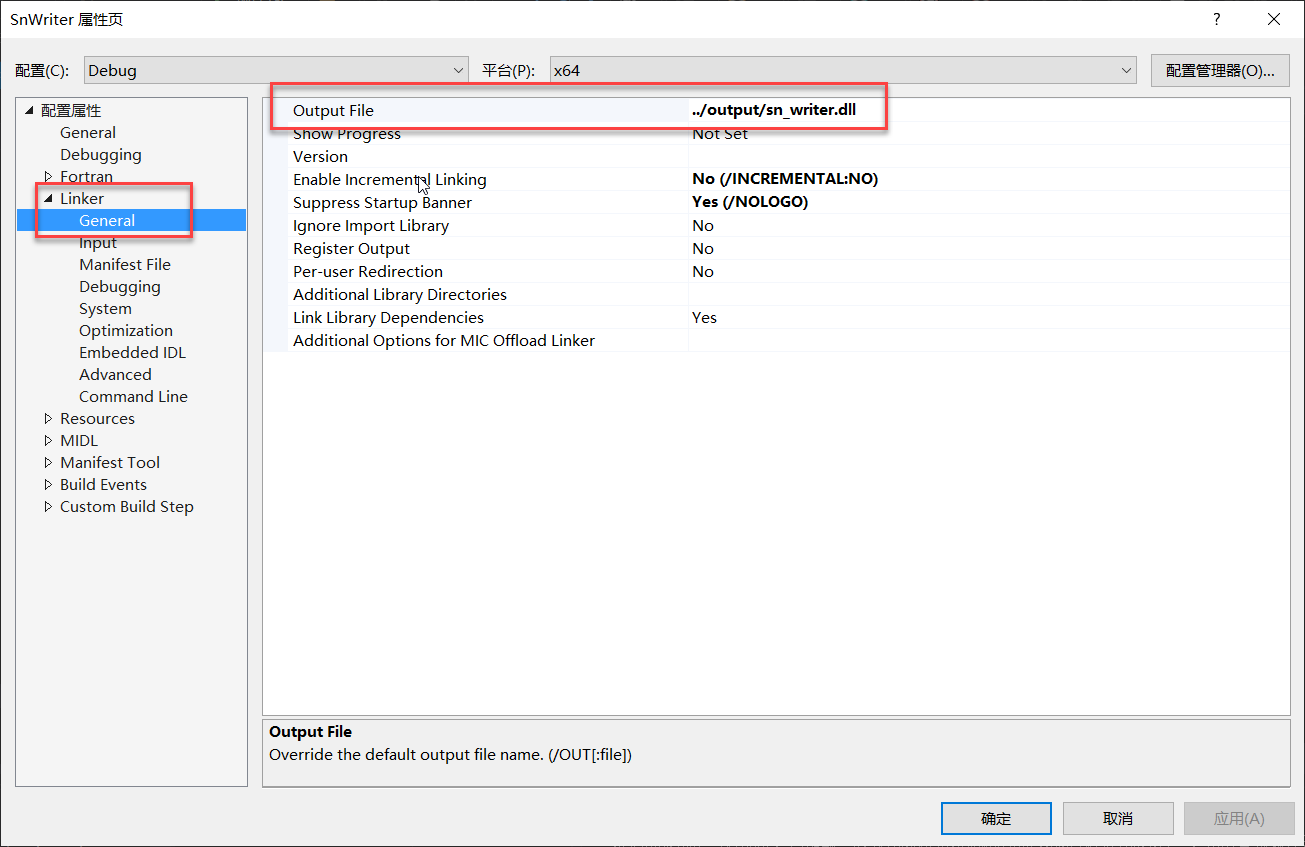
Task: Cancel changes using the 取消 button
Action: (x=1117, y=818)
